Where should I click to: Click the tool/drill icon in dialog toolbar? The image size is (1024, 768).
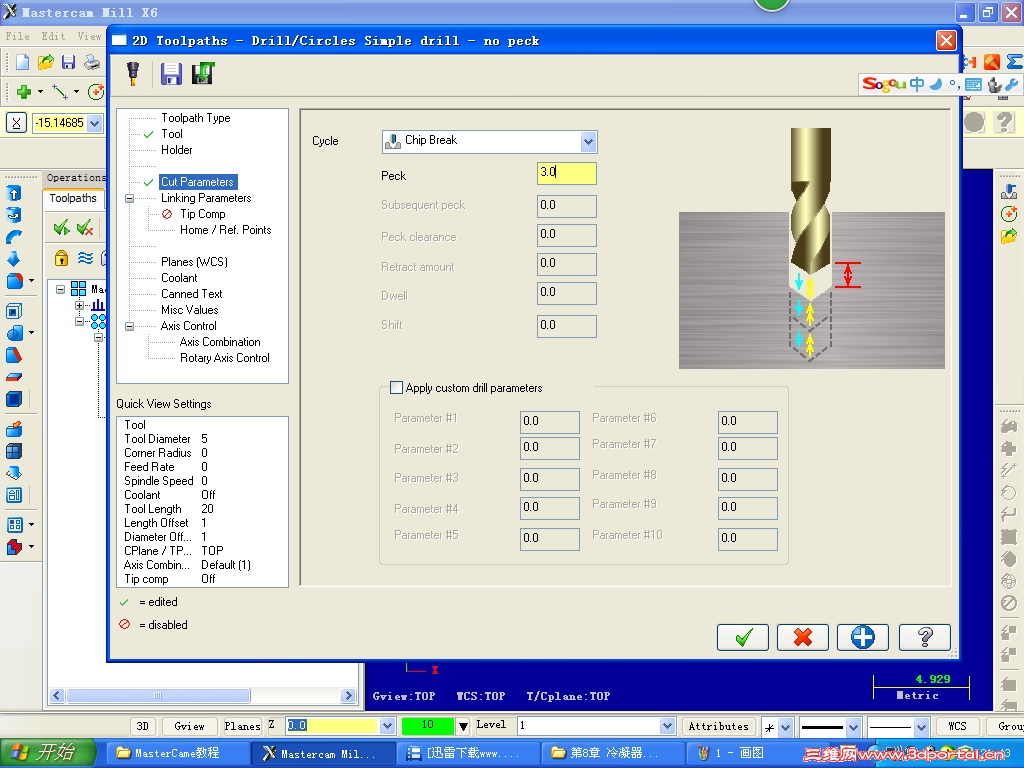[x=133, y=73]
